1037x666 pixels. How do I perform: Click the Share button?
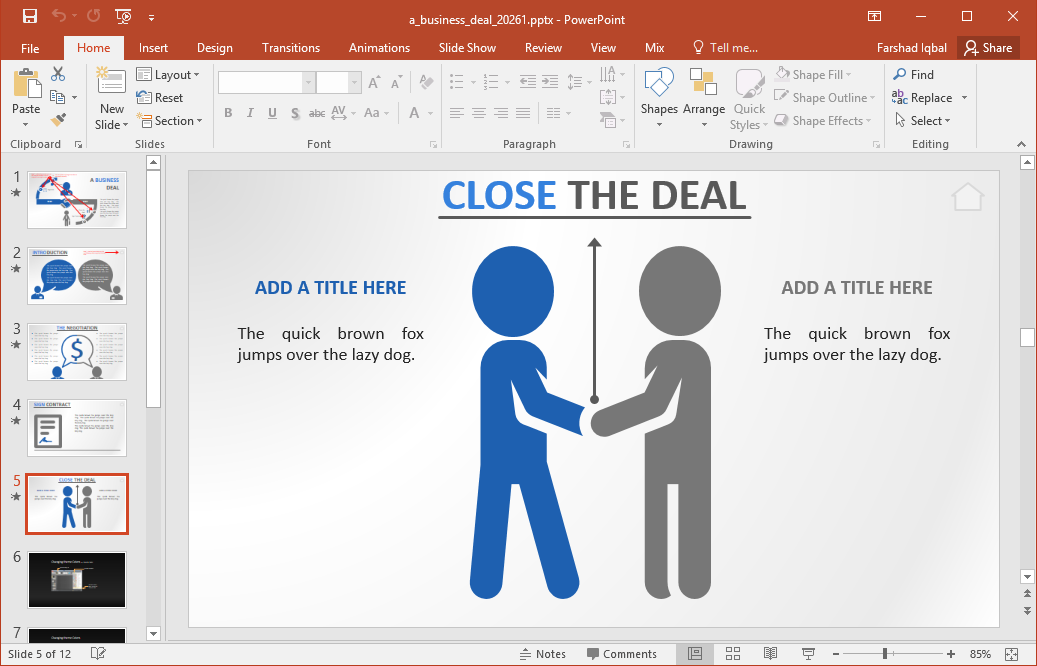988,47
